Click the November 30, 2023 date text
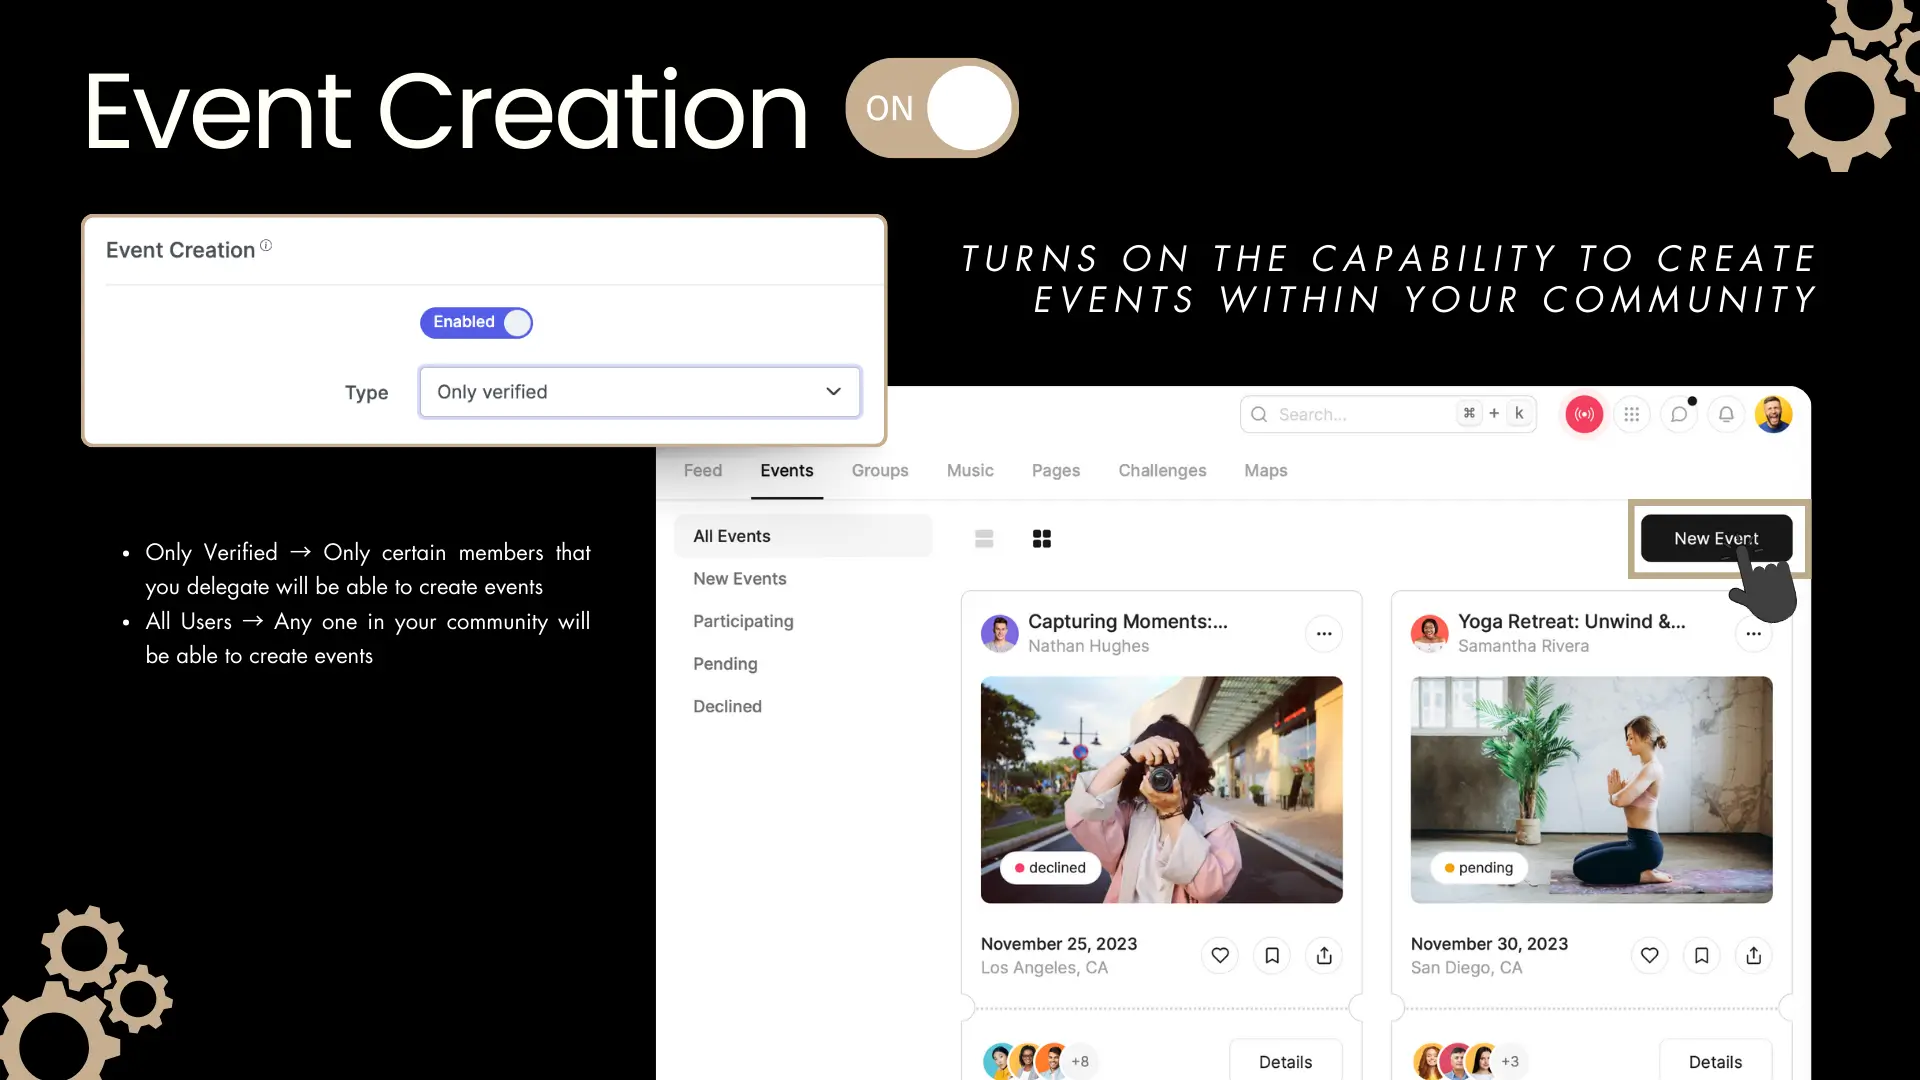1920x1080 pixels. point(1489,944)
